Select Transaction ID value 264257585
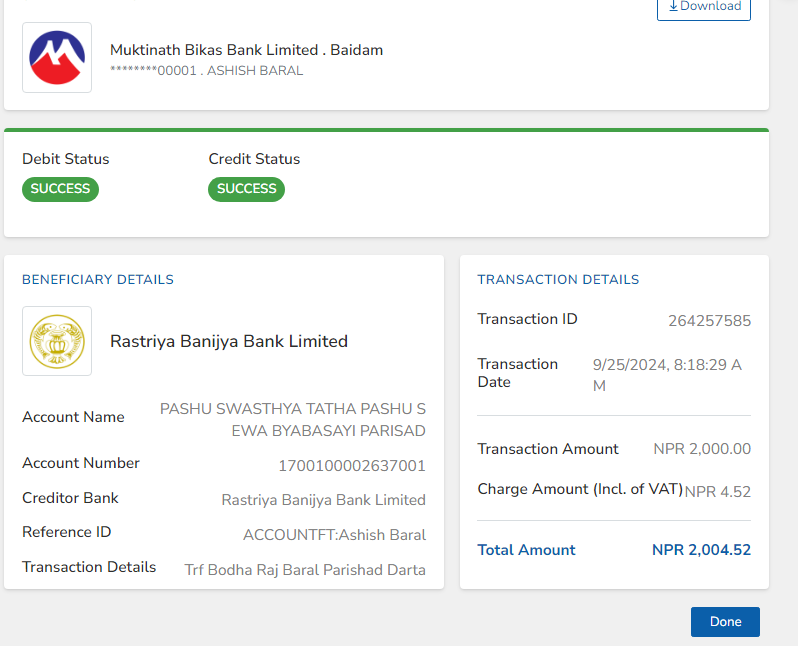Image resolution: width=798 pixels, height=646 pixels. [709, 321]
